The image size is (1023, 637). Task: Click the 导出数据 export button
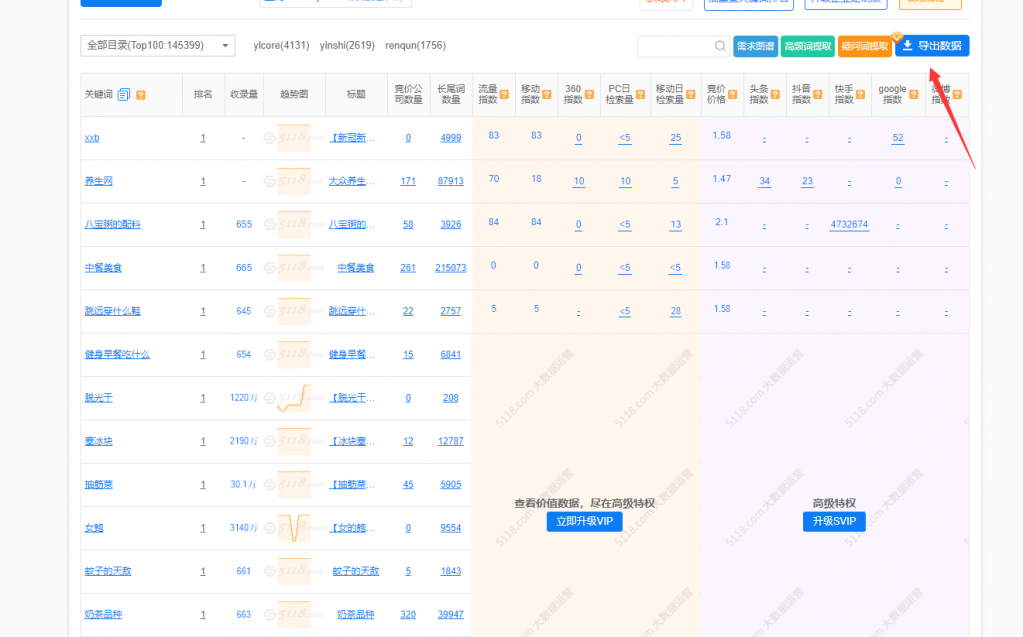click(931, 46)
